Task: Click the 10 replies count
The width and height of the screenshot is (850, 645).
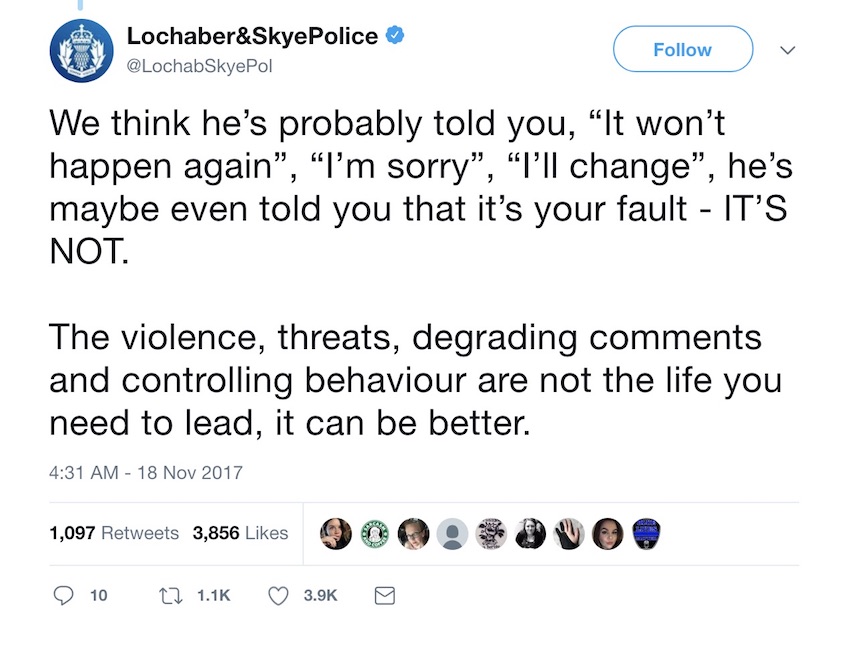Action: click(99, 596)
